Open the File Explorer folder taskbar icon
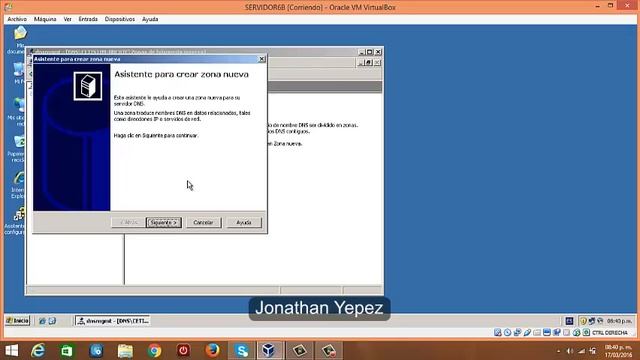 click(125, 351)
